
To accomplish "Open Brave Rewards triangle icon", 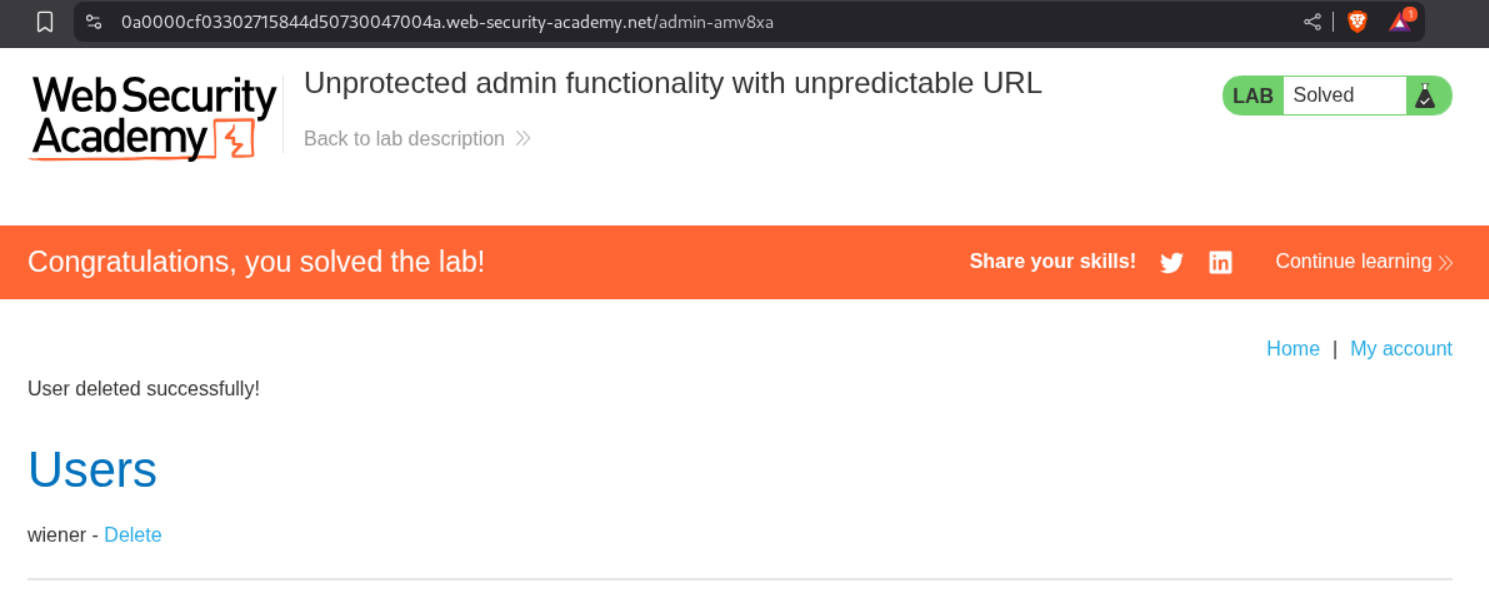I will pyautogui.click(x=1400, y=22).
